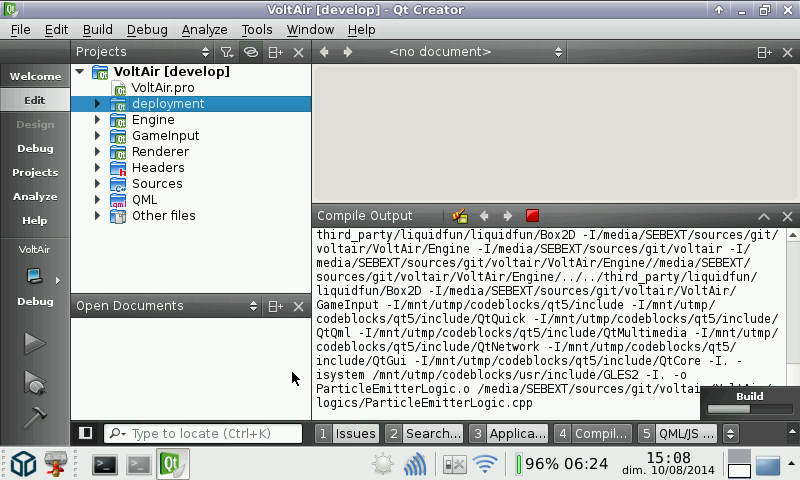Close the Open Documents panel
This screenshot has width=800, height=480.
point(299,307)
